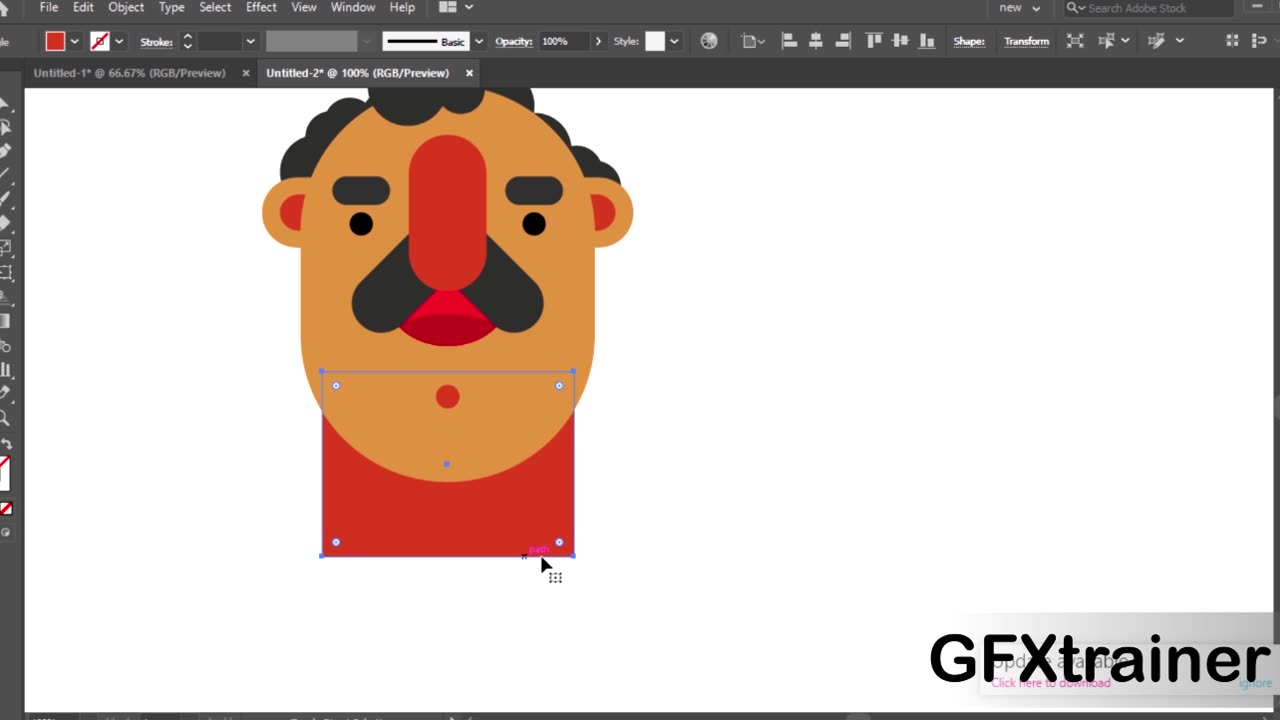The height and width of the screenshot is (720, 1280).
Task: Select the Paintbrush tool in toolbox
Action: pyautogui.click(x=5, y=199)
